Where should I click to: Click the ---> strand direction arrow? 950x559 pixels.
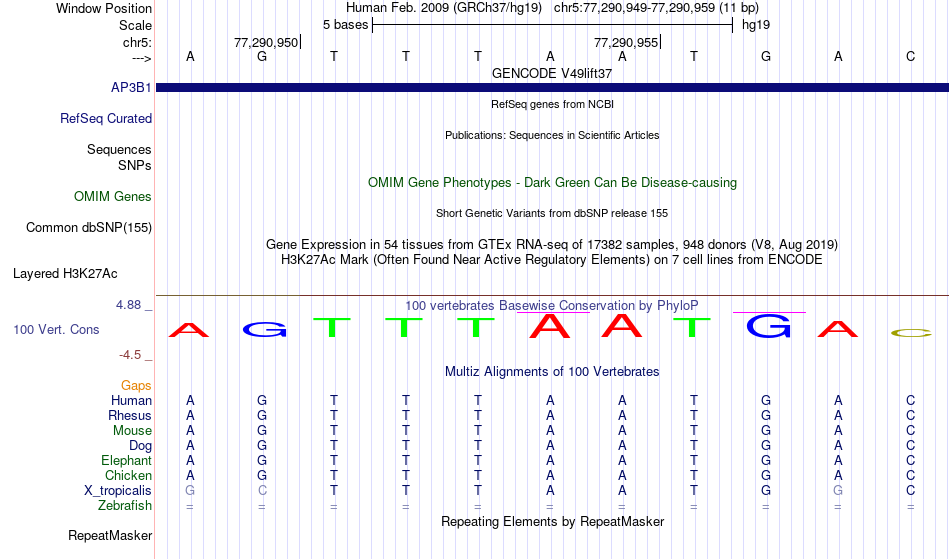point(142,59)
